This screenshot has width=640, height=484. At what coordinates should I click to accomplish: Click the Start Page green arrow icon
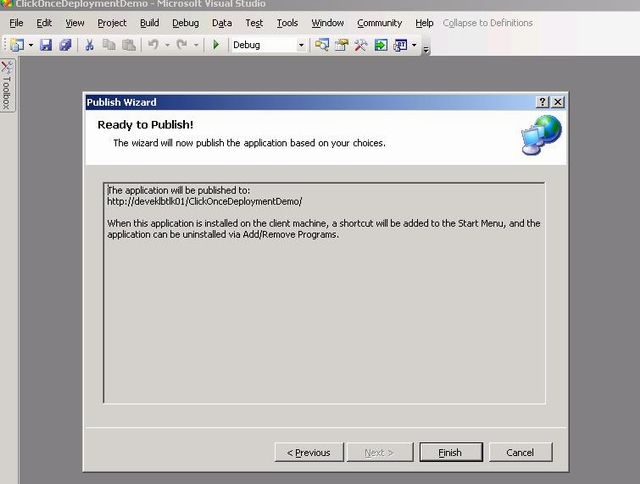tap(381, 45)
